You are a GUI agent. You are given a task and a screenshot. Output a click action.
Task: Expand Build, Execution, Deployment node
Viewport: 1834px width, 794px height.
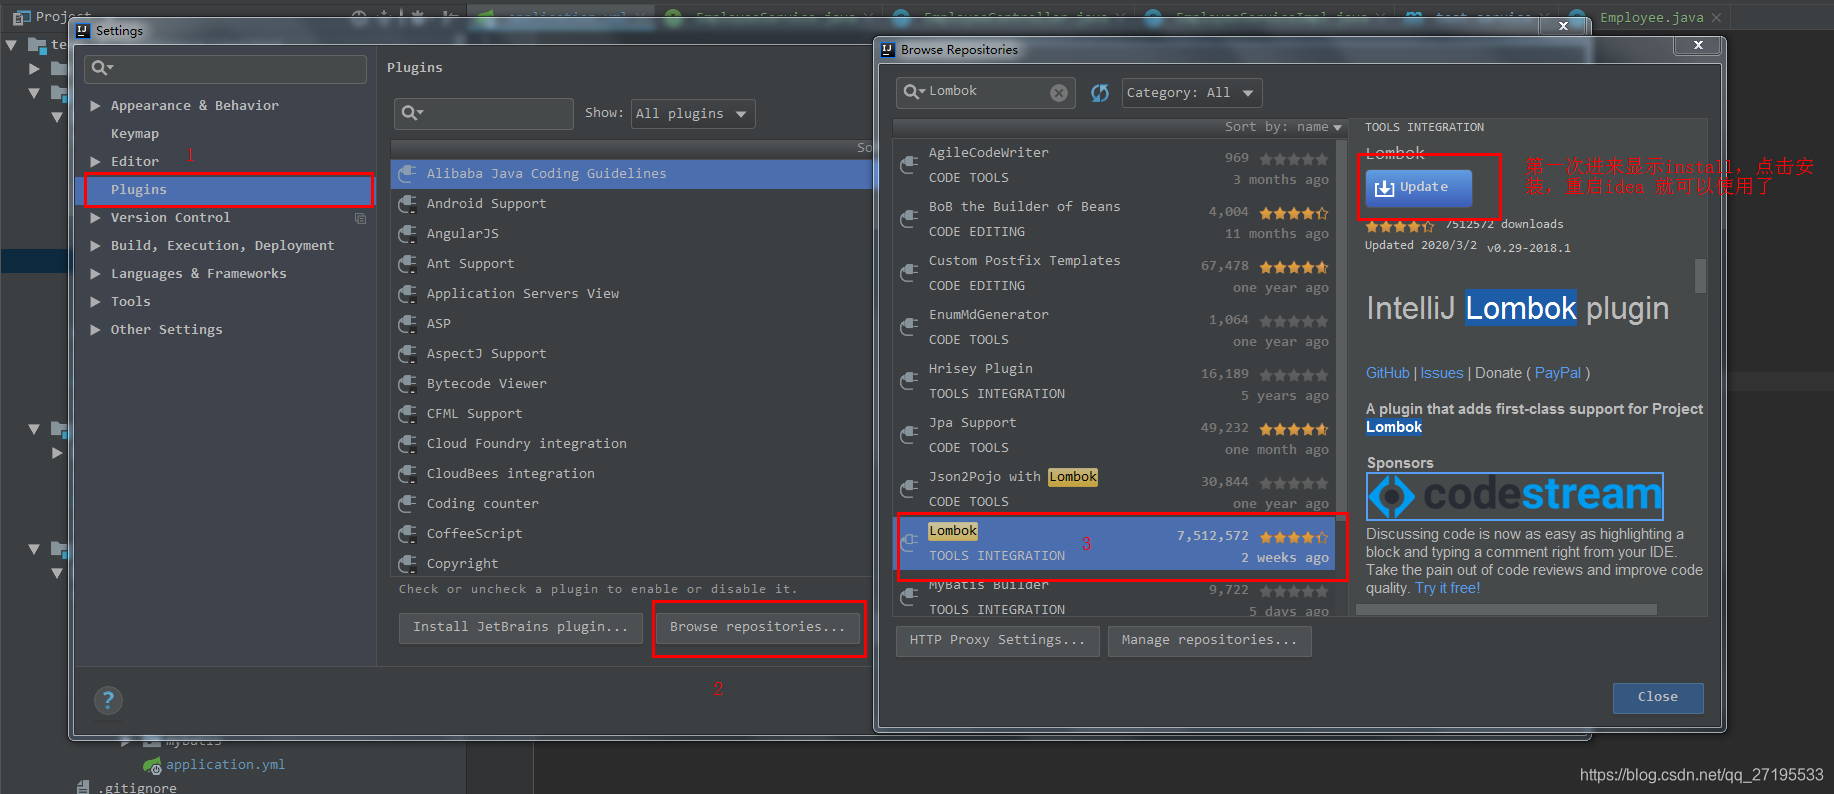coord(95,246)
